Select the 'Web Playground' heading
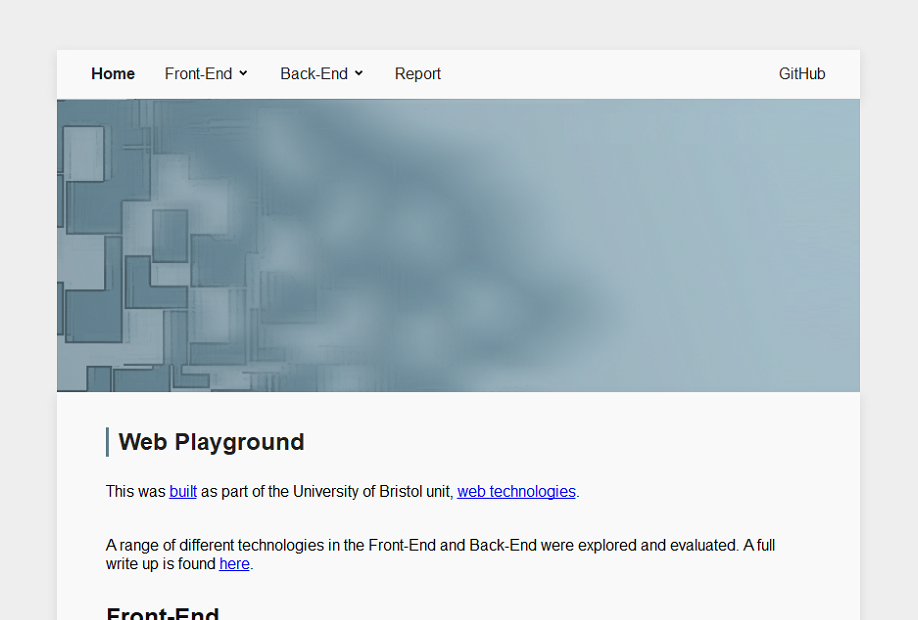This screenshot has height=620, width=918. 211,442
